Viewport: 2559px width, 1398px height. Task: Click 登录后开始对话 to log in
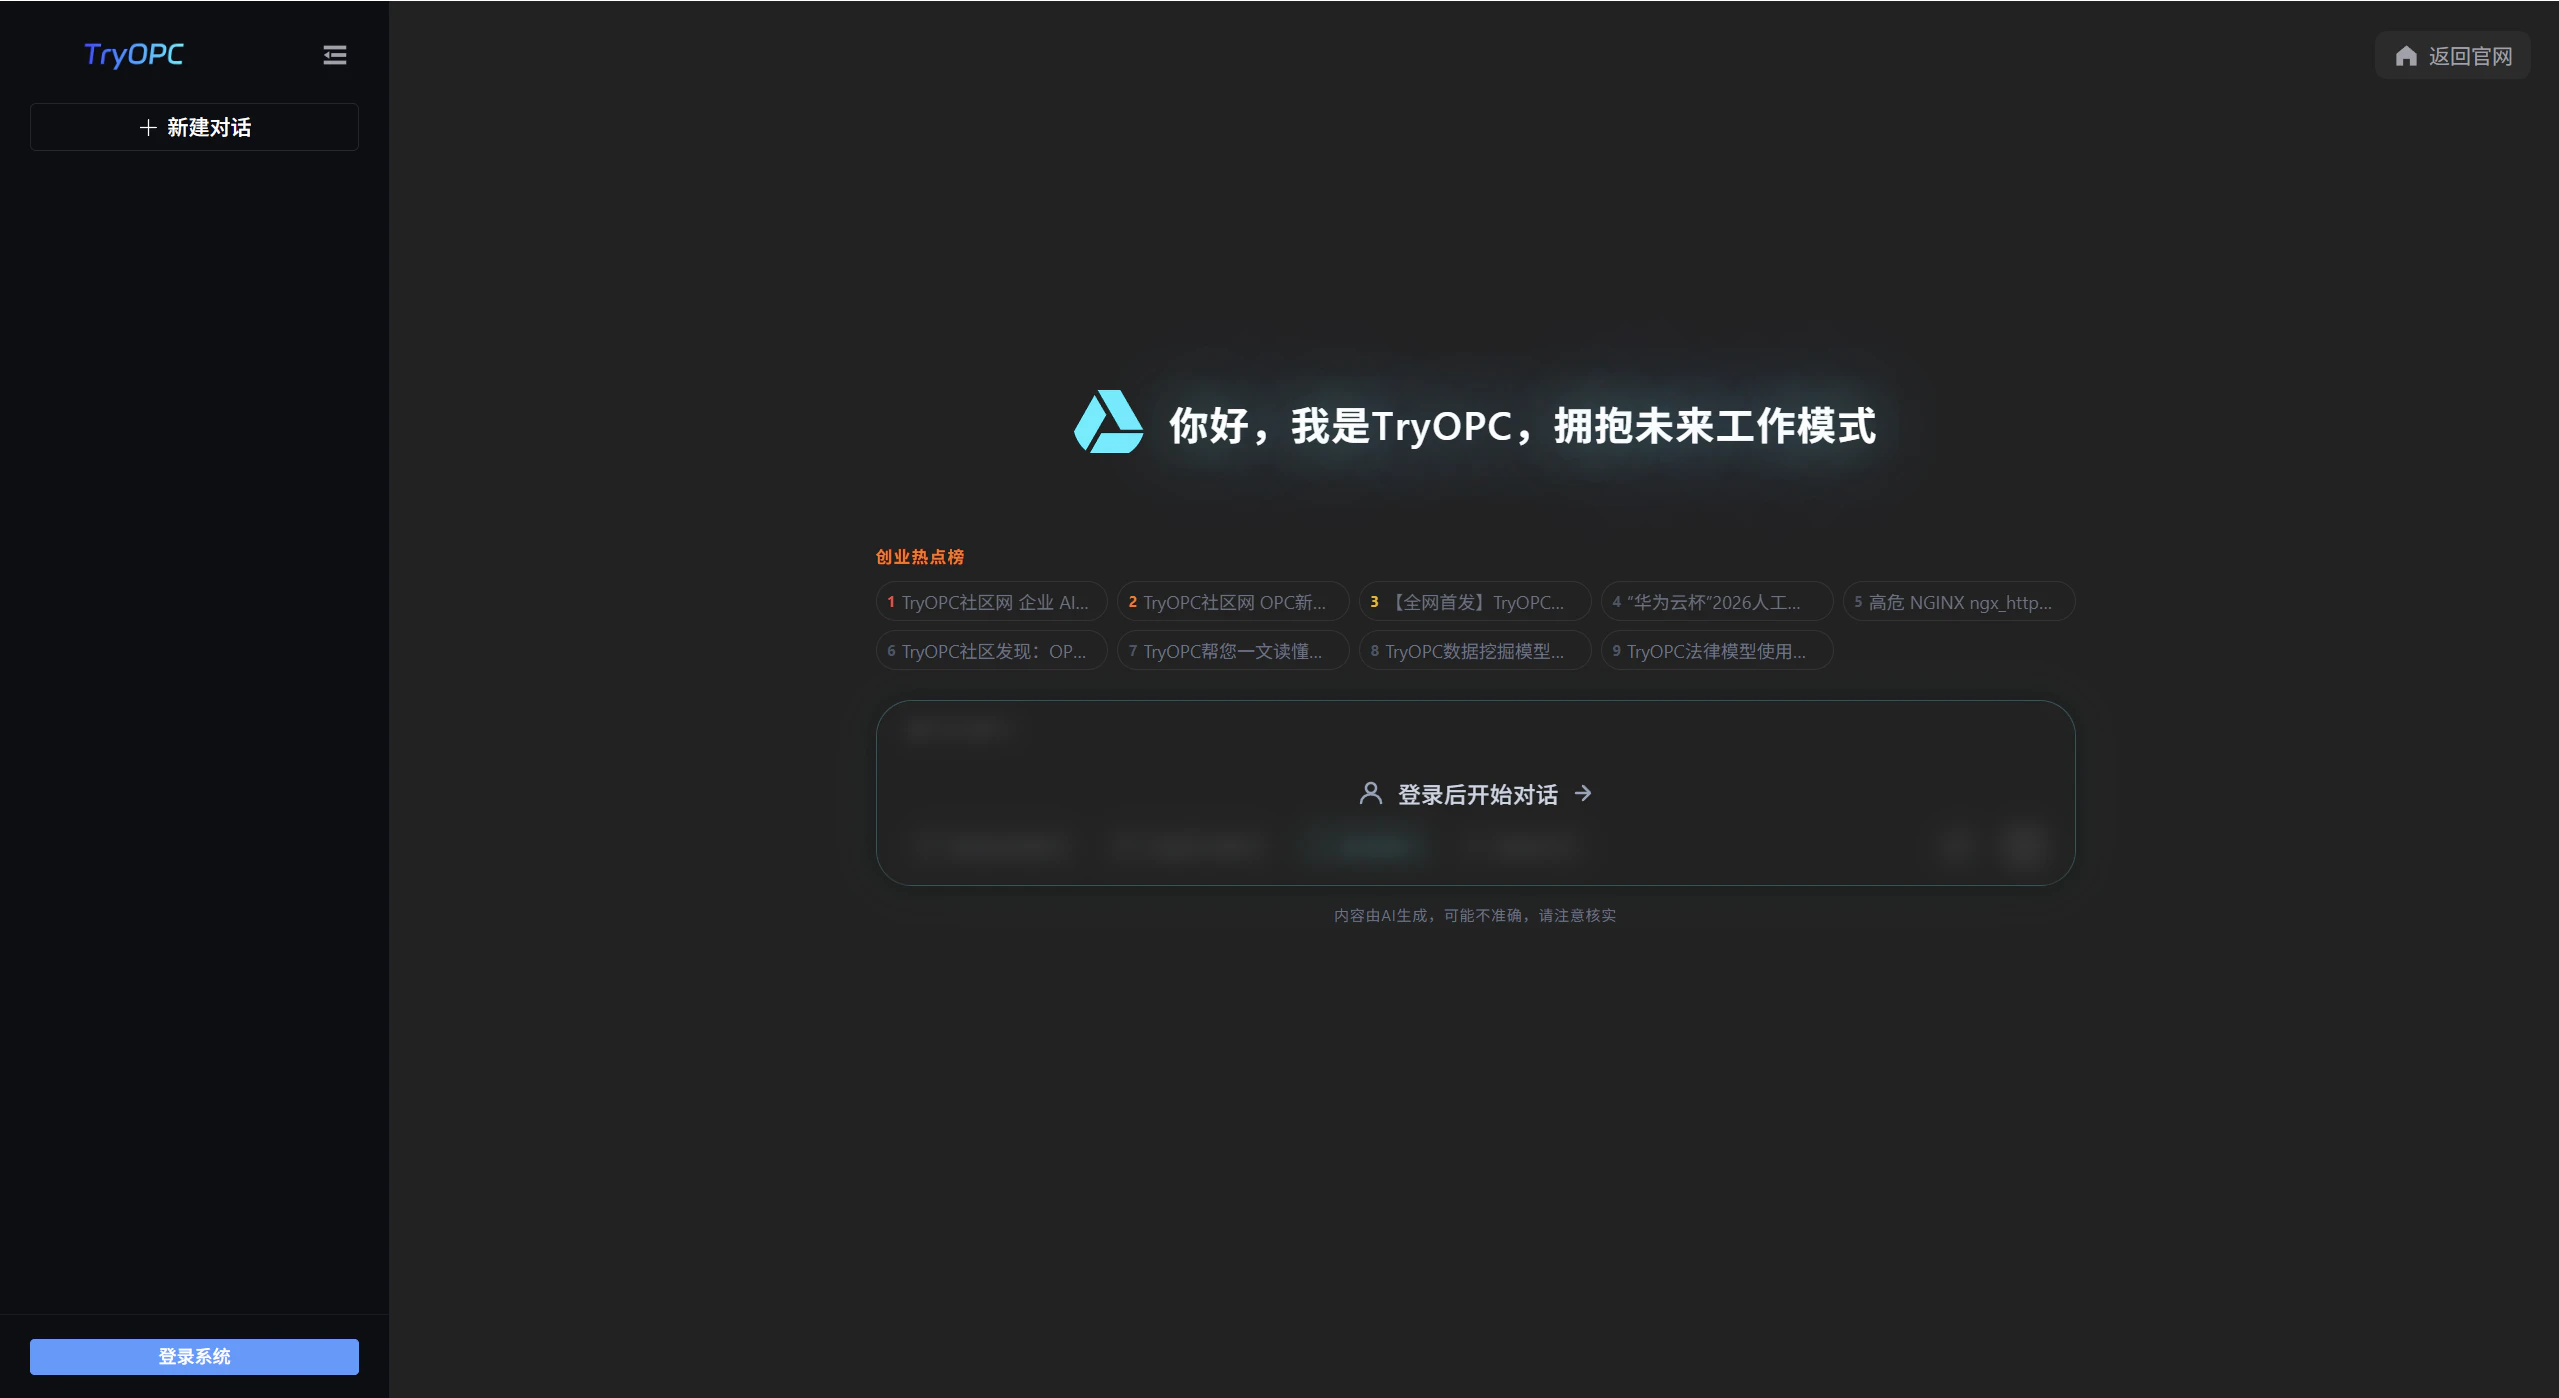[1476, 794]
